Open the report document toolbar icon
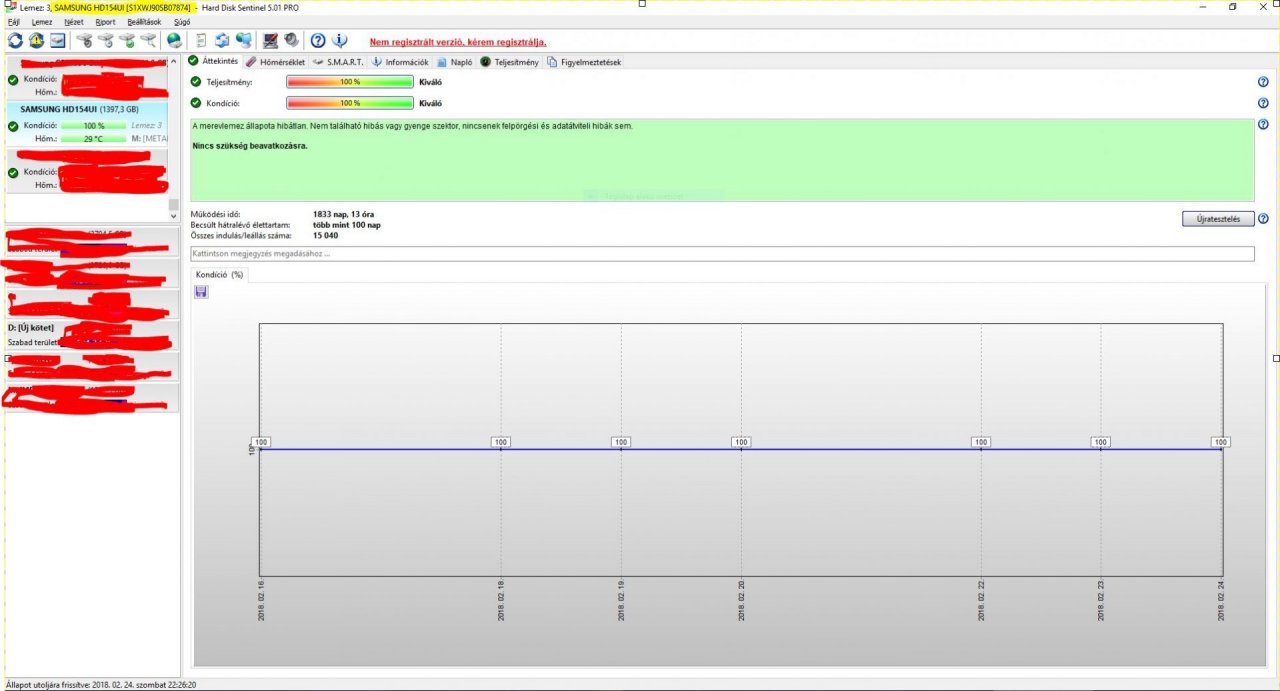The image size is (1280, 691). (x=201, y=41)
